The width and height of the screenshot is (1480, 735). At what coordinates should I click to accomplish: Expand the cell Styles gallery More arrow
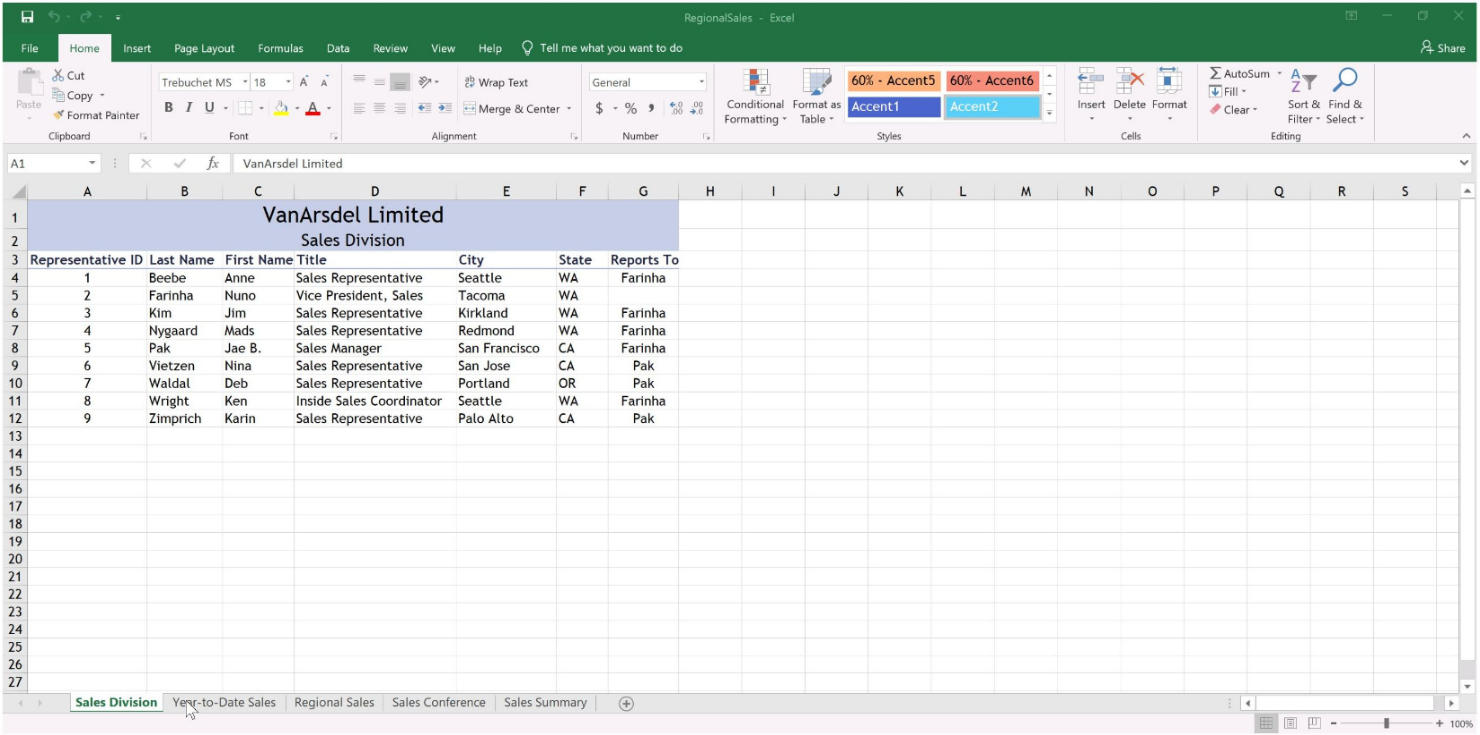1049,113
